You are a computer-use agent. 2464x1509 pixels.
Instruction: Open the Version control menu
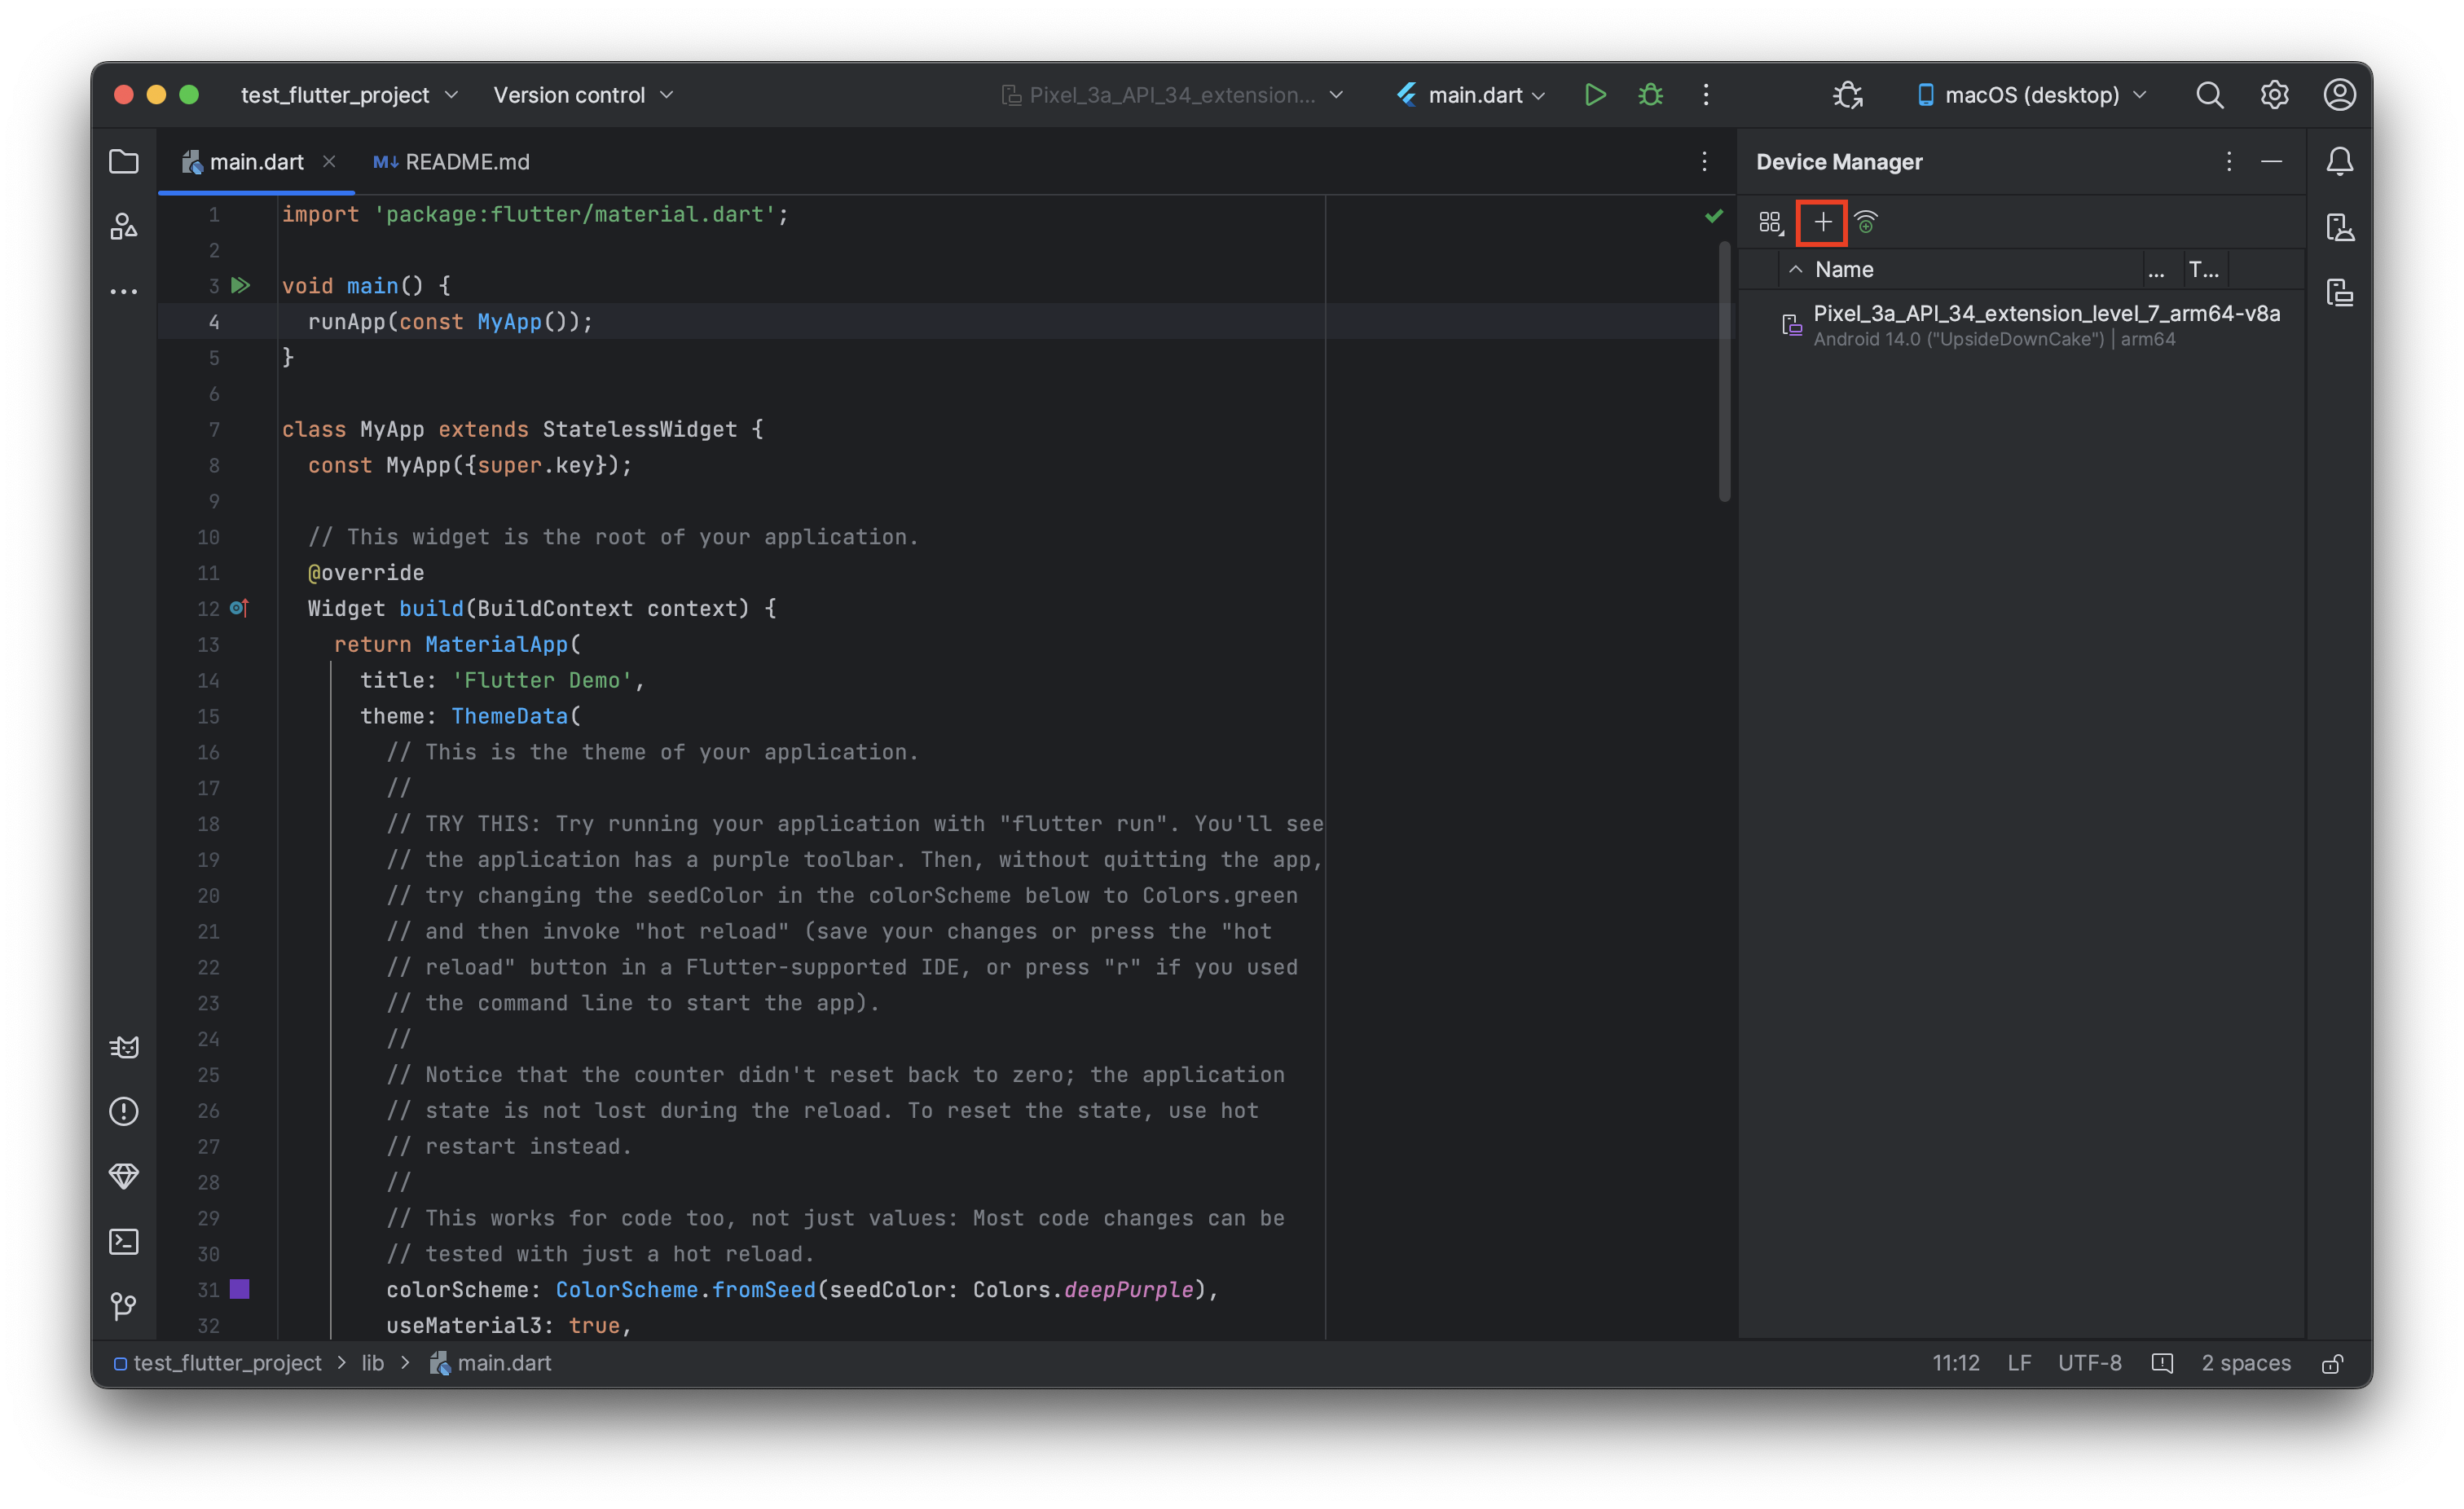click(583, 95)
